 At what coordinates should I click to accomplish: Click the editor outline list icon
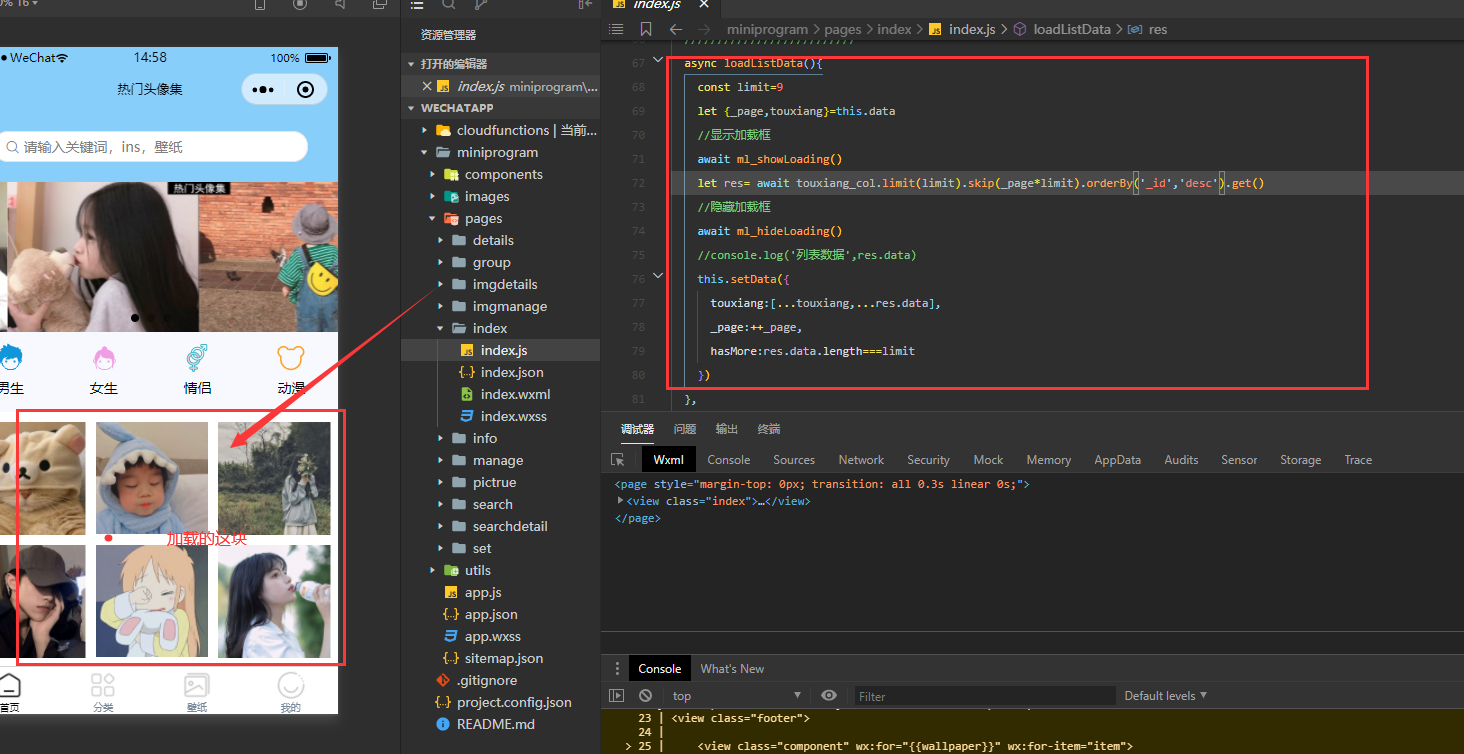pos(616,29)
